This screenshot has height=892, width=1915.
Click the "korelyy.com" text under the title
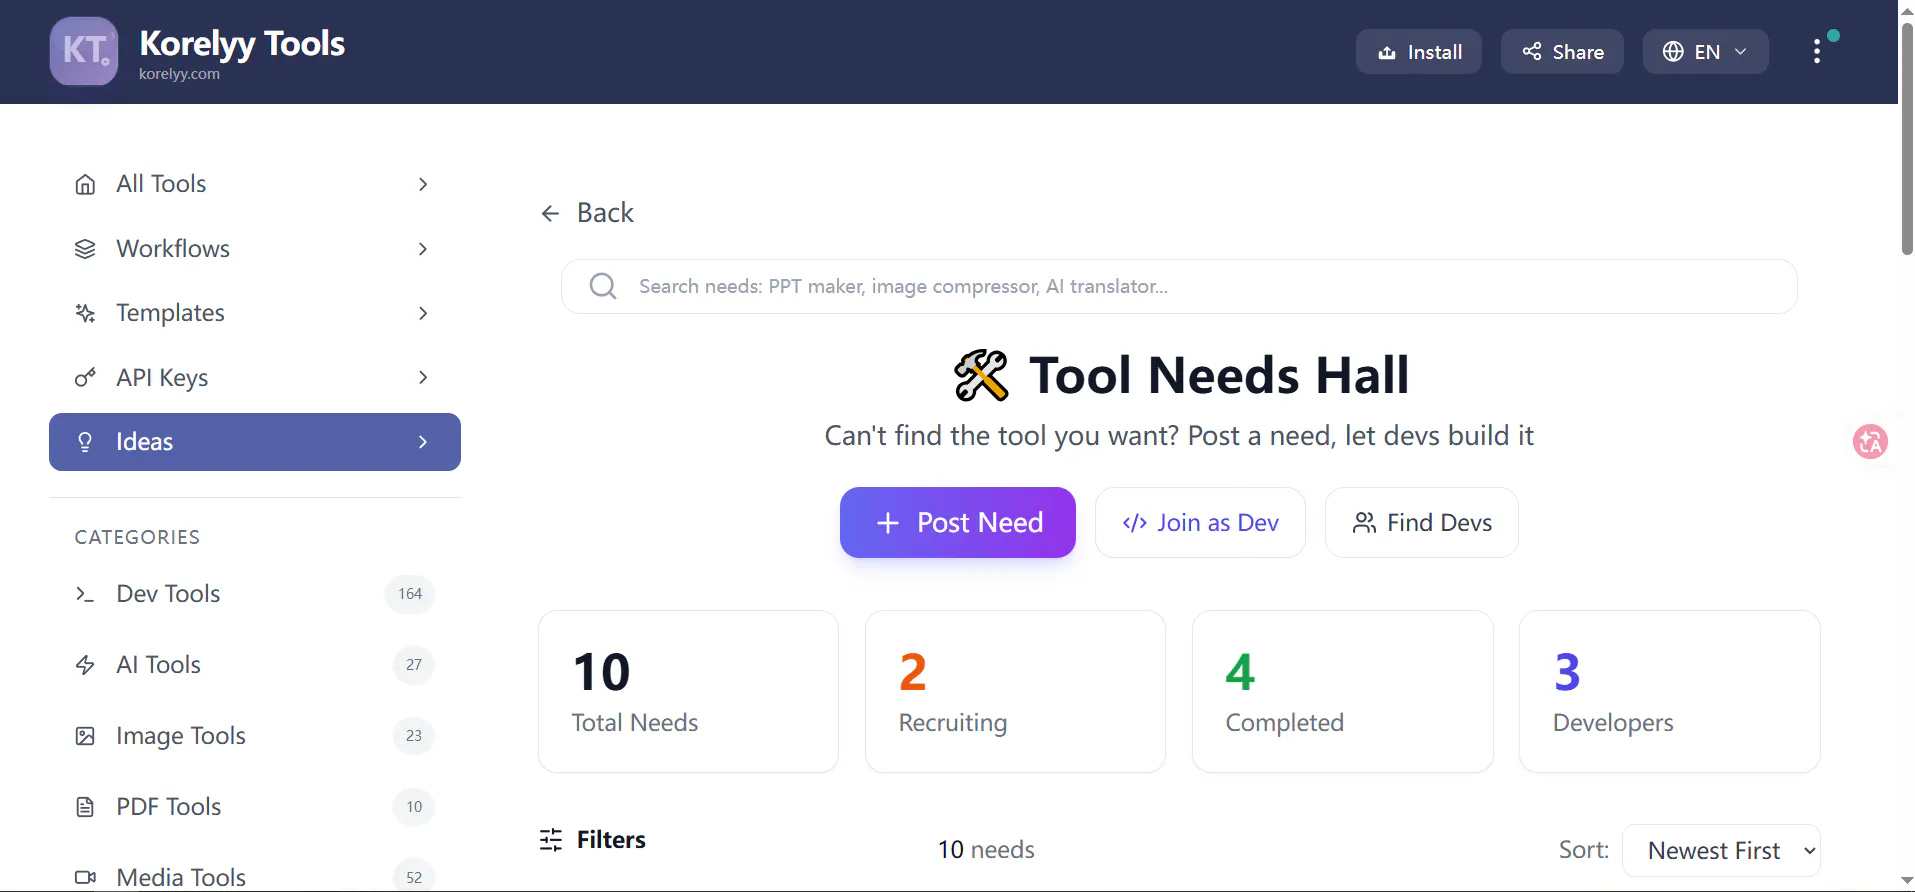point(179,74)
